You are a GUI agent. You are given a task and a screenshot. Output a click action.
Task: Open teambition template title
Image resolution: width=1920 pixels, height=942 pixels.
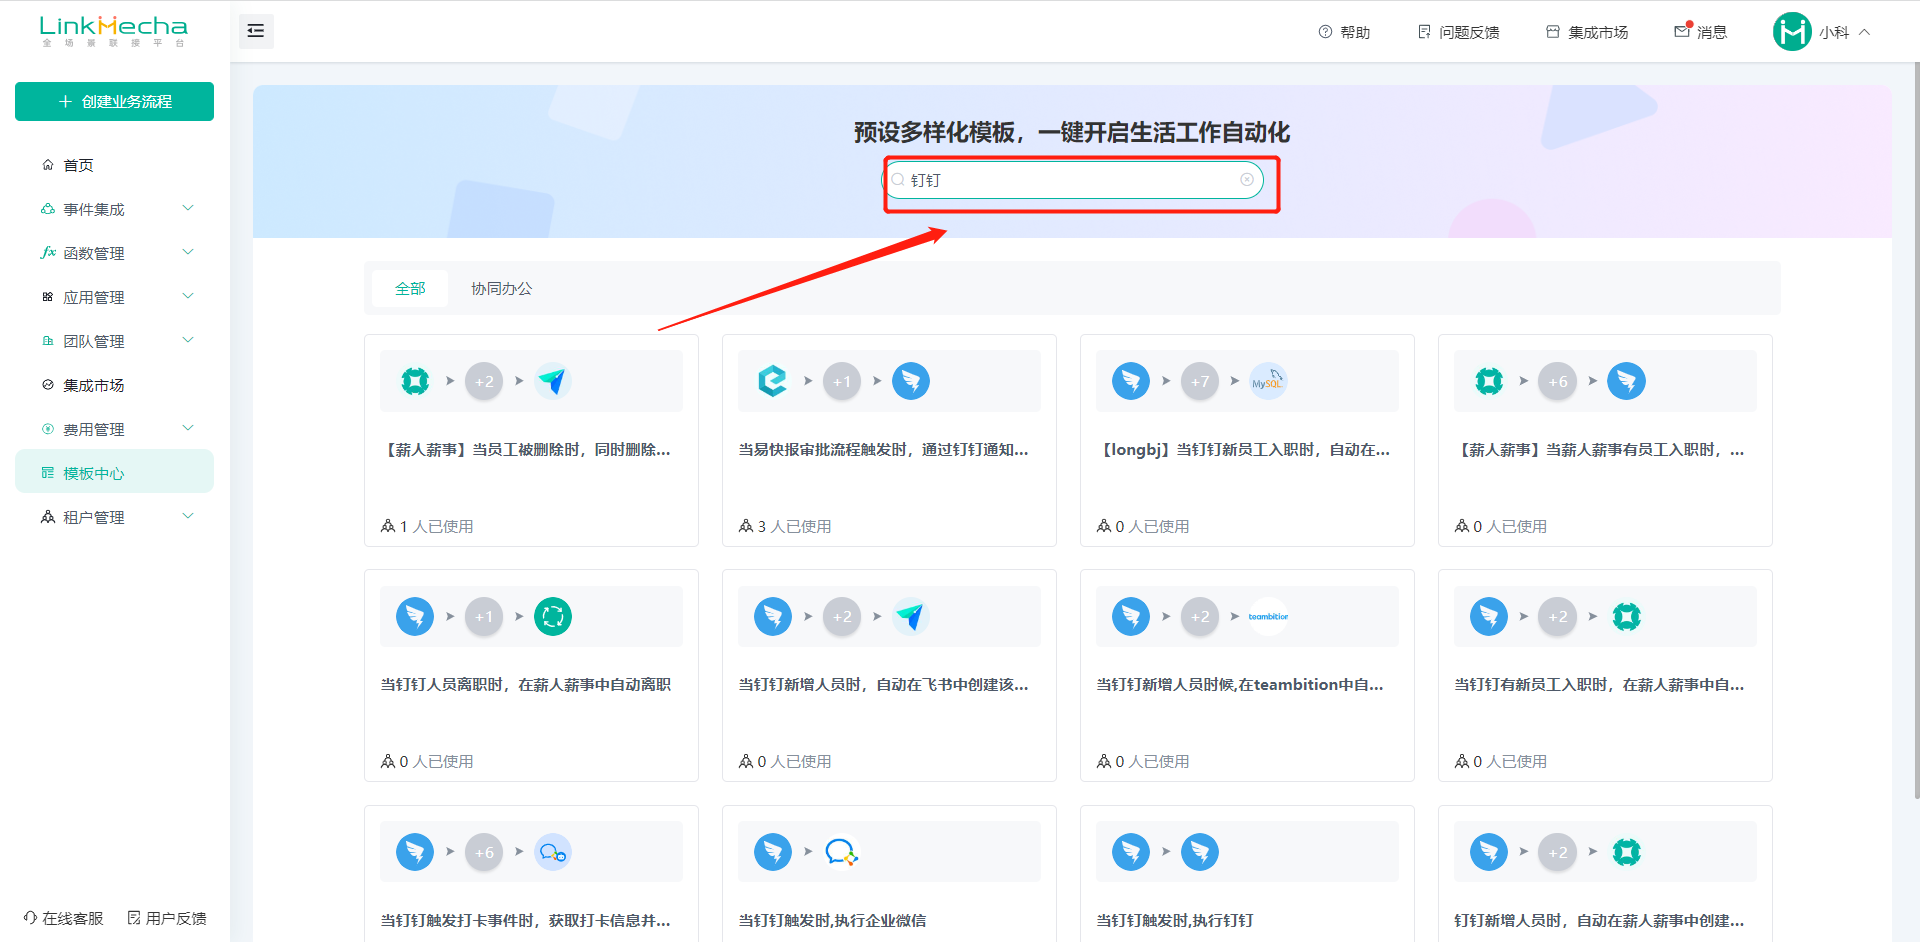click(1240, 685)
